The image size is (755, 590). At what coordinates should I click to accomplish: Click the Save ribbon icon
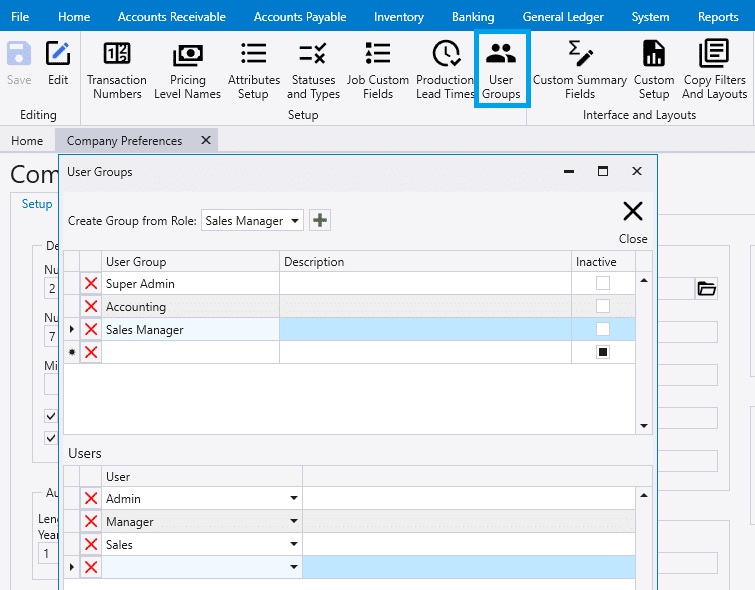[19, 63]
